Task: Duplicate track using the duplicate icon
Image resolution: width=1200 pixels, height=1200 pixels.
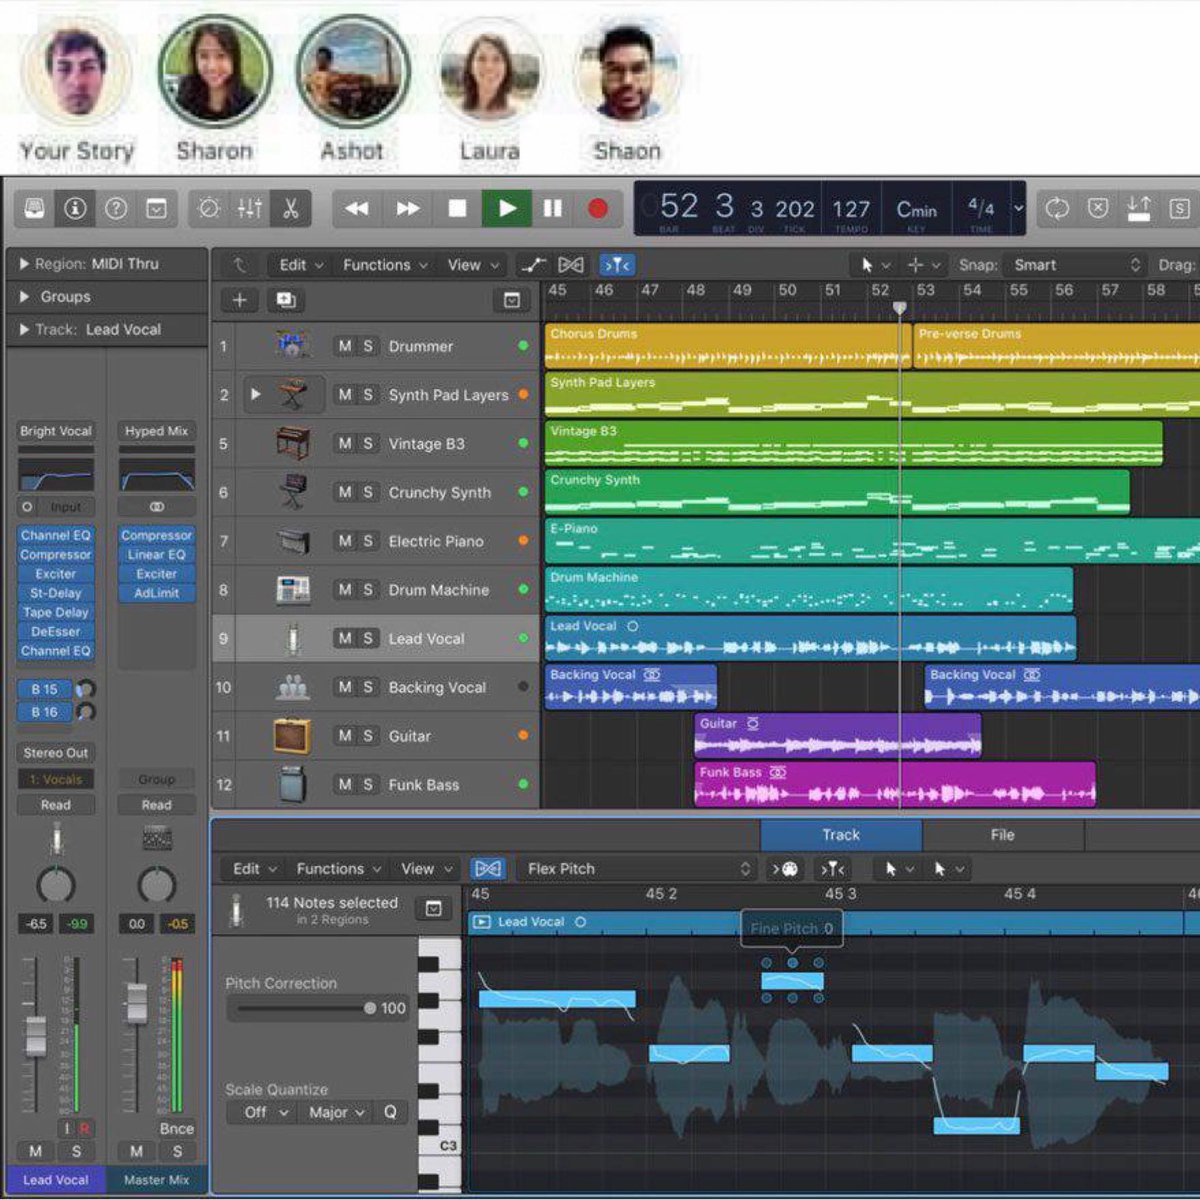Action: pyautogui.click(x=285, y=300)
